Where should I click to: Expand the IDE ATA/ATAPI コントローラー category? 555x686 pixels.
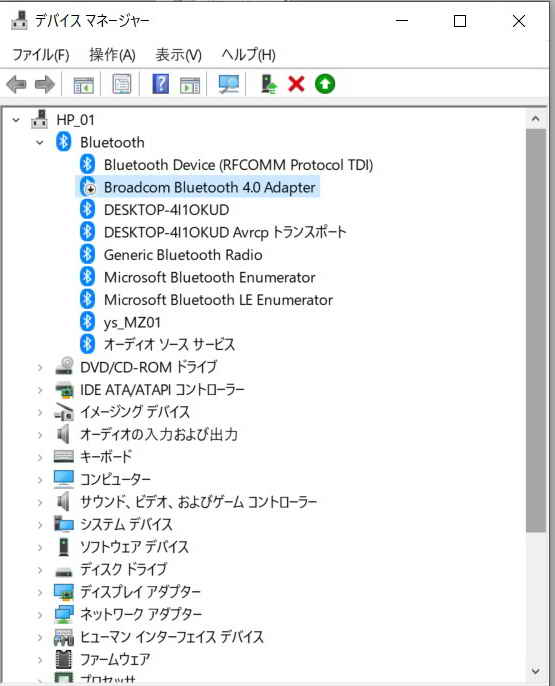tap(40, 389)
